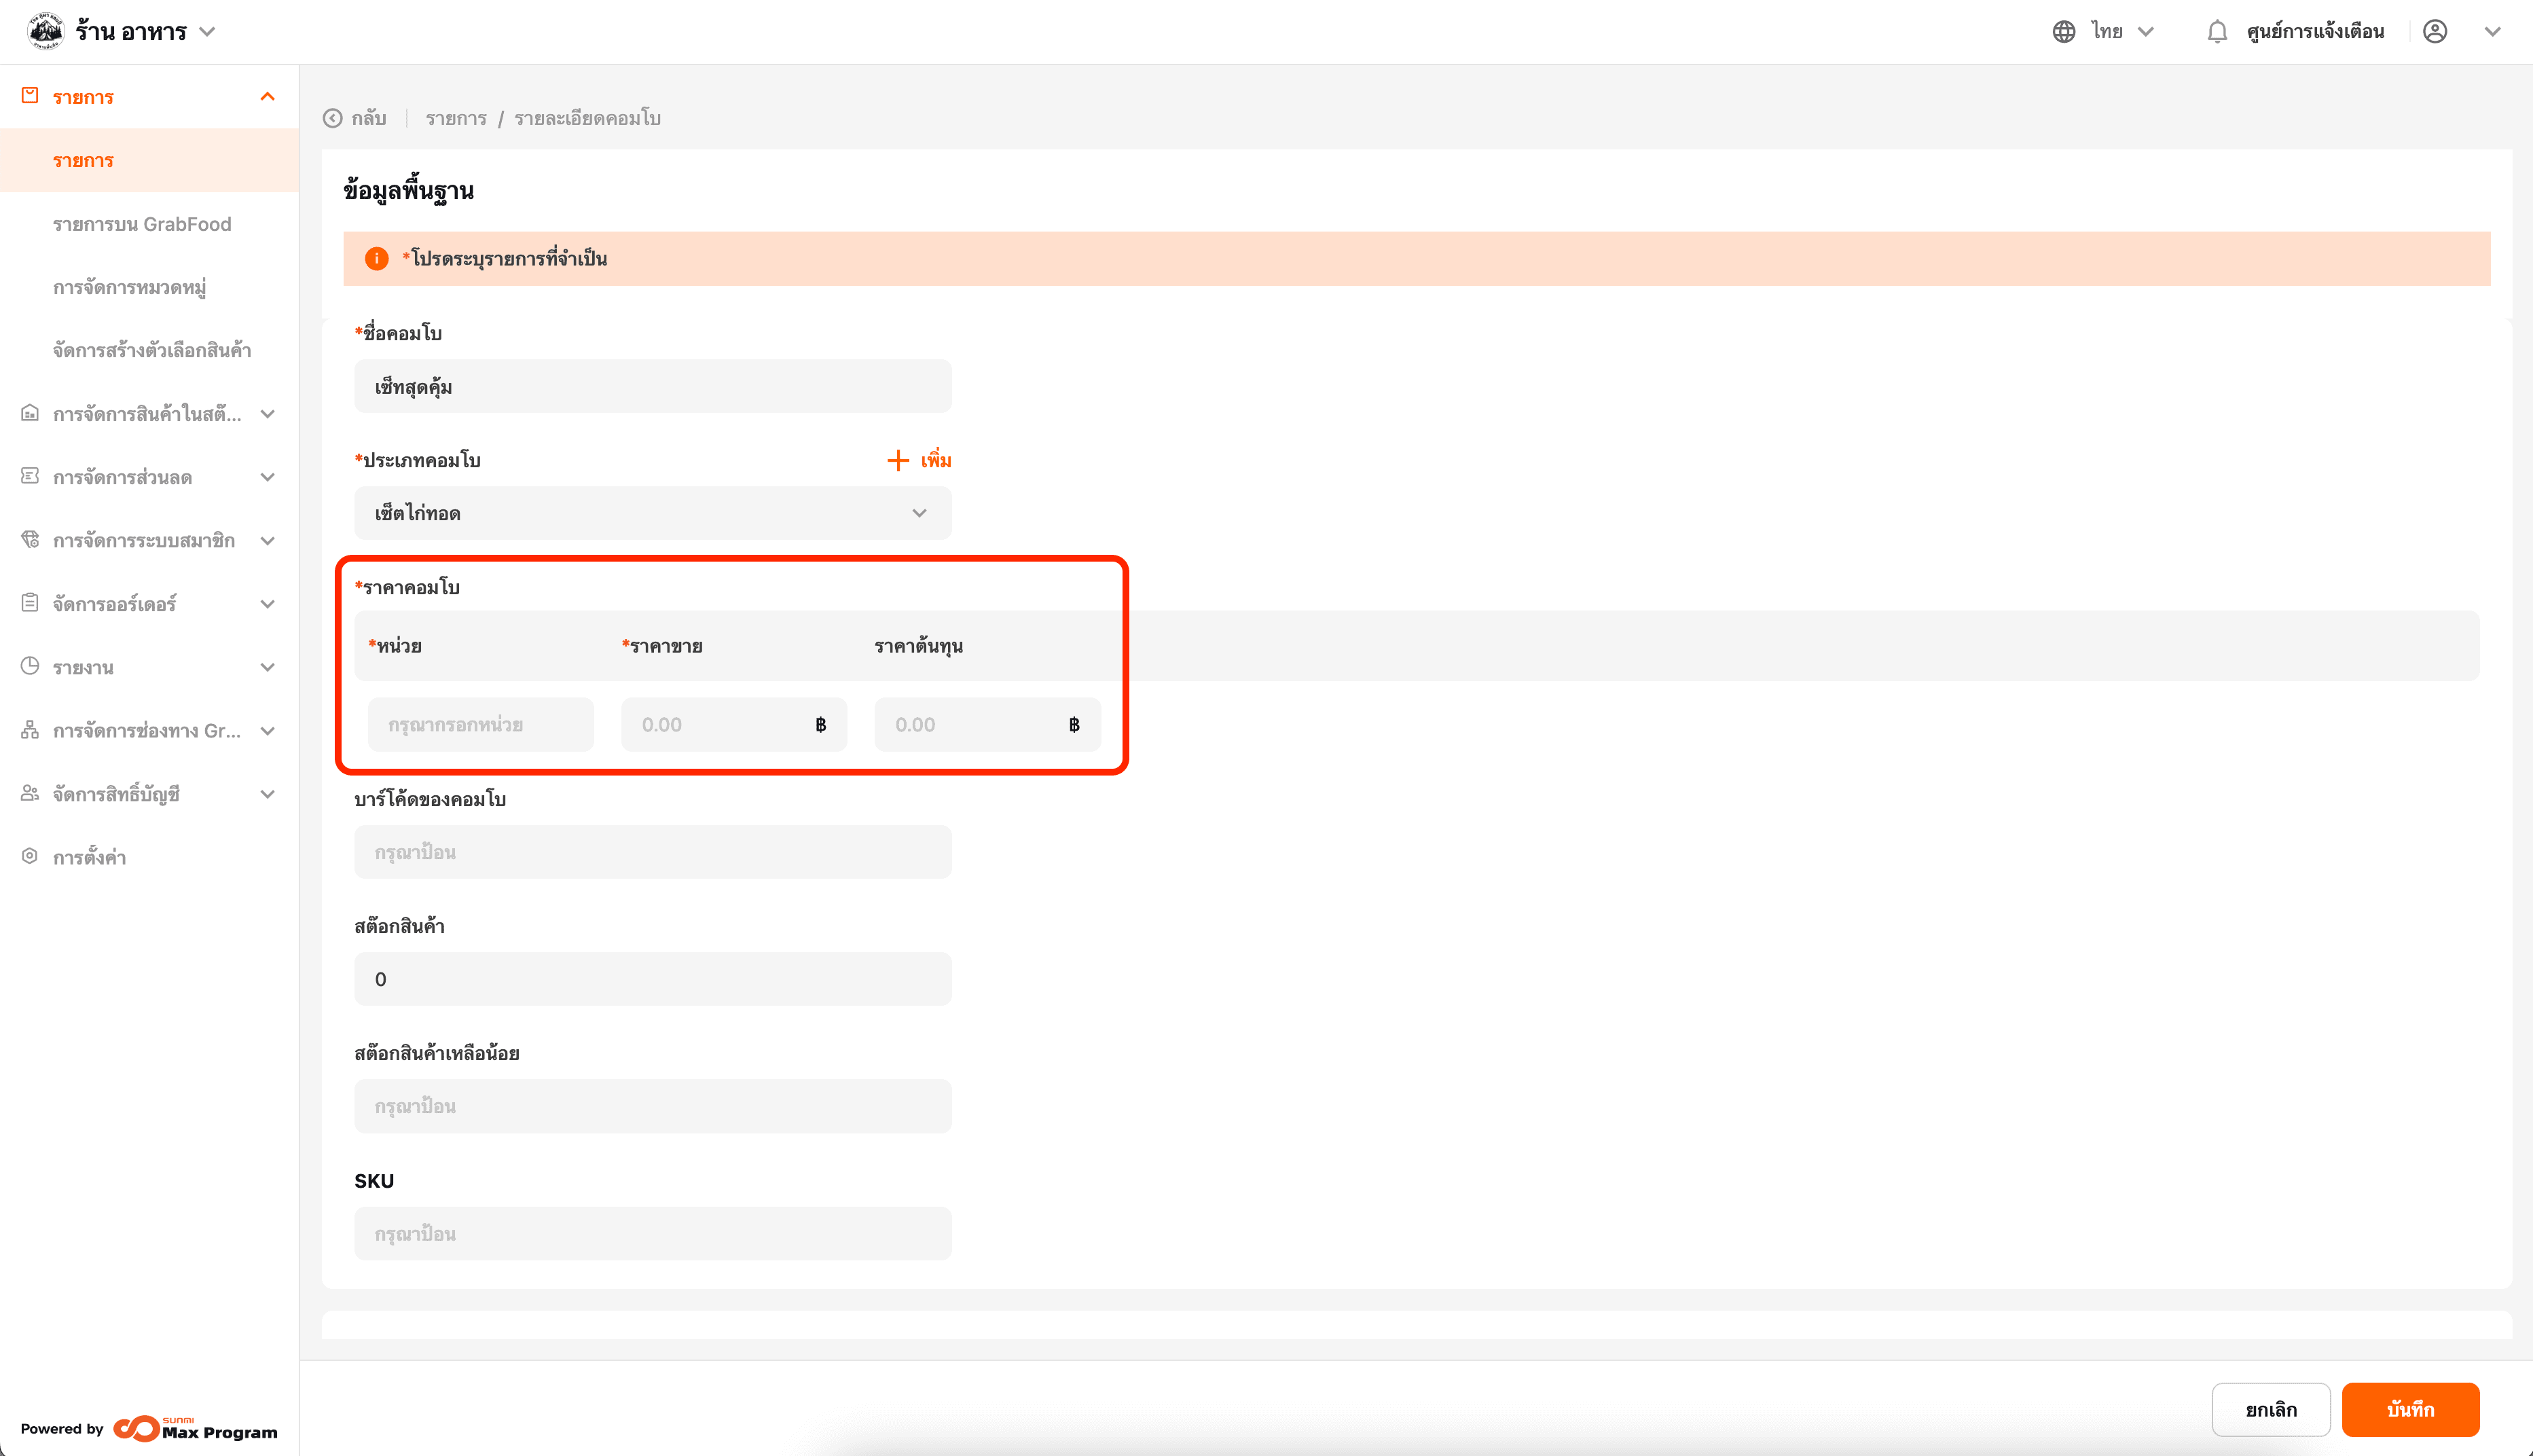Click the รายการ breadcrumb link
Screen dimensions: 2533x1456
456,118
